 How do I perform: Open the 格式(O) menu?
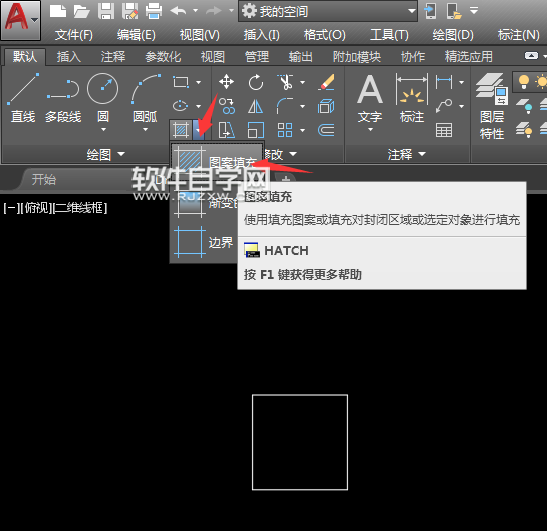pos(324,35)
